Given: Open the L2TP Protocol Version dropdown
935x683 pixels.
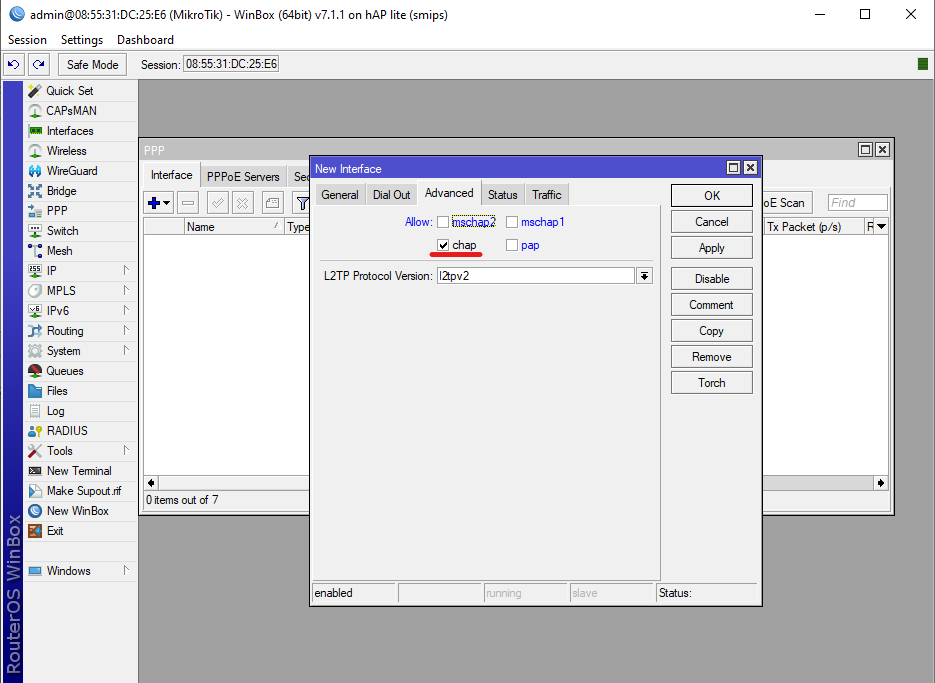Looking at the screenshot, I should point(644,276).
